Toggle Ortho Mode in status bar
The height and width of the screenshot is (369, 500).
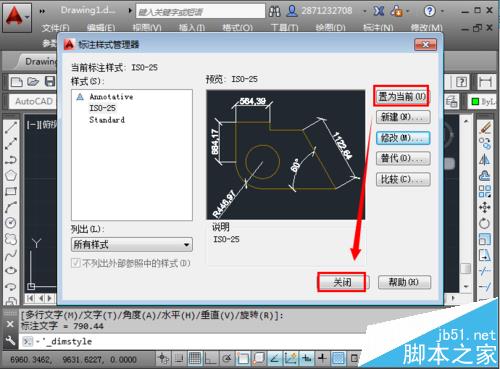pyautogui.click(x=211, y=358)
